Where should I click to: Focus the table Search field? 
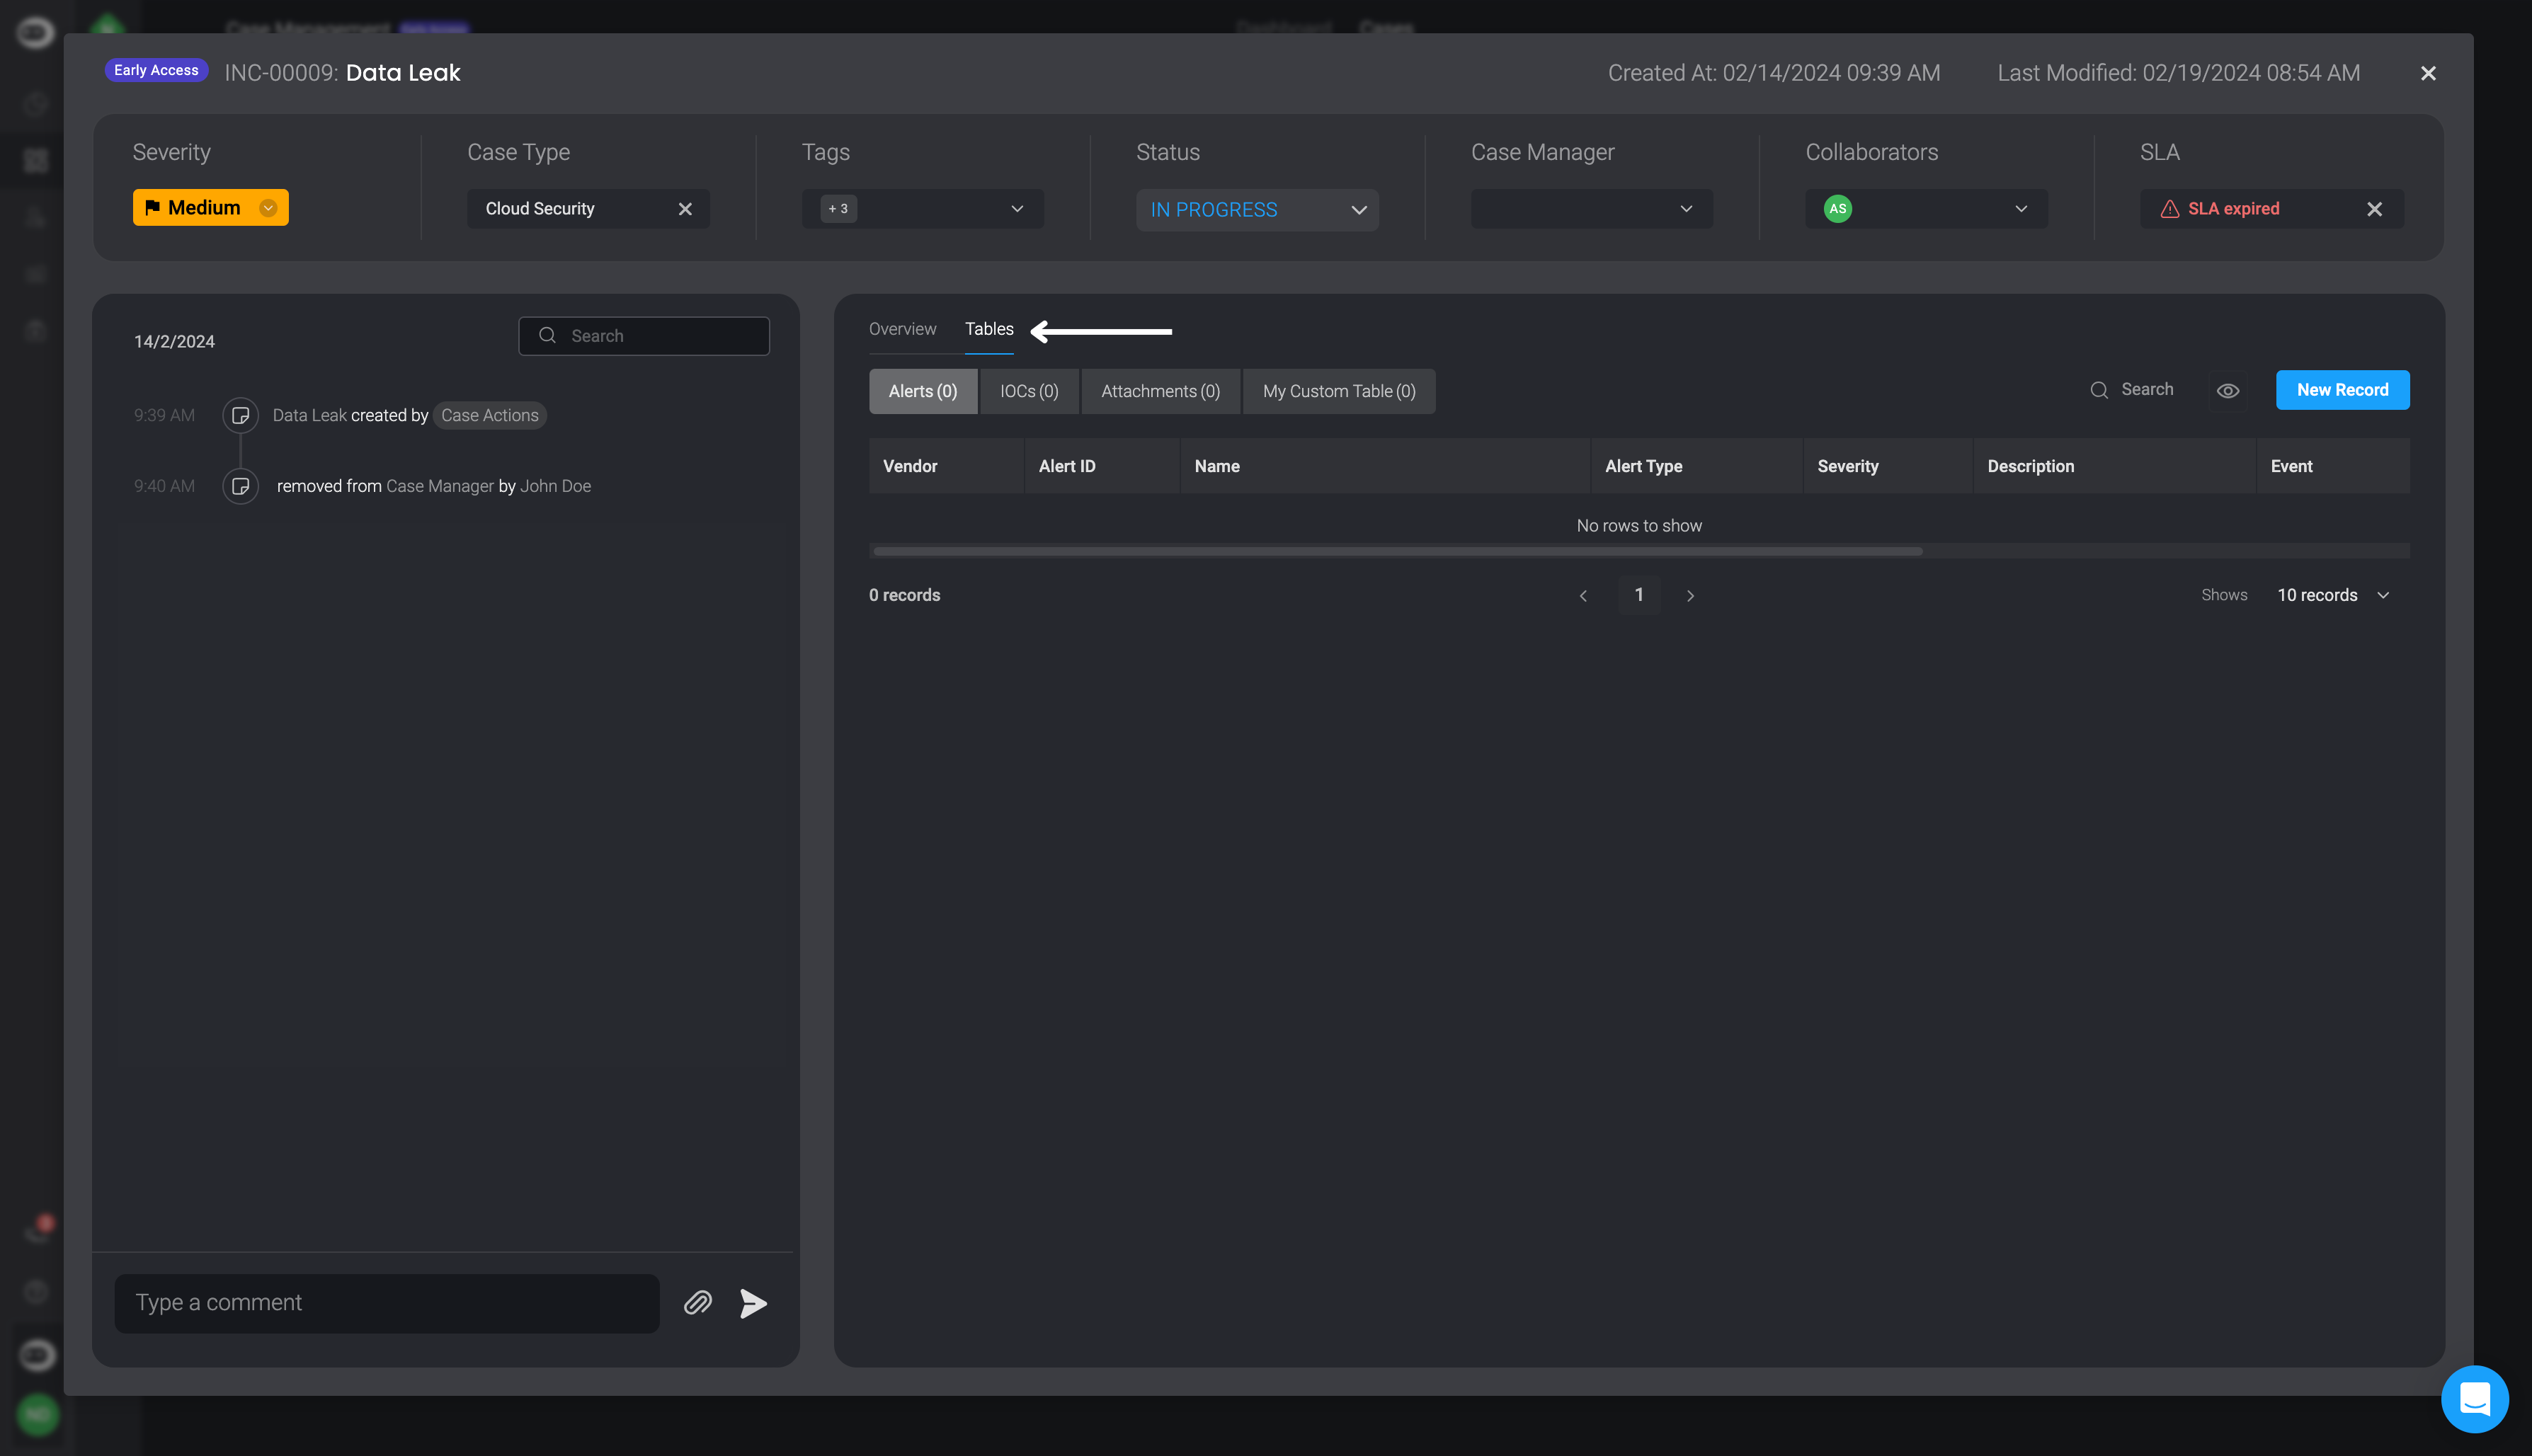click(x=2147, y=390)
